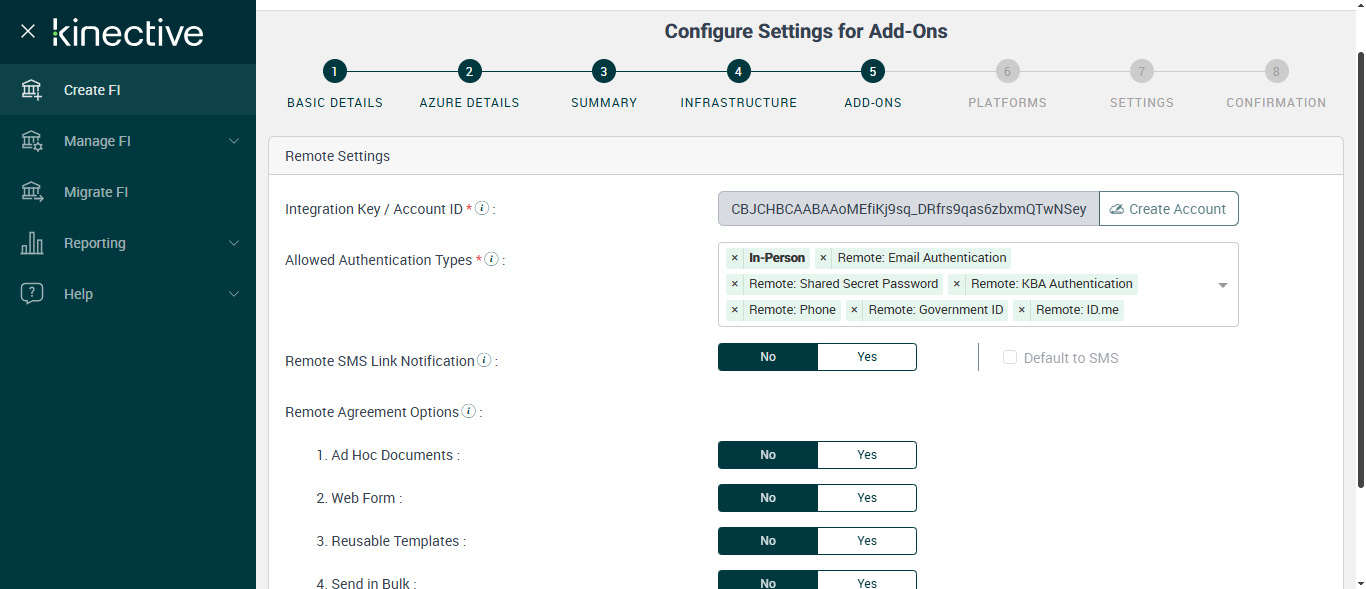Click info icon beside Integration Key label

tap(482, 208)
